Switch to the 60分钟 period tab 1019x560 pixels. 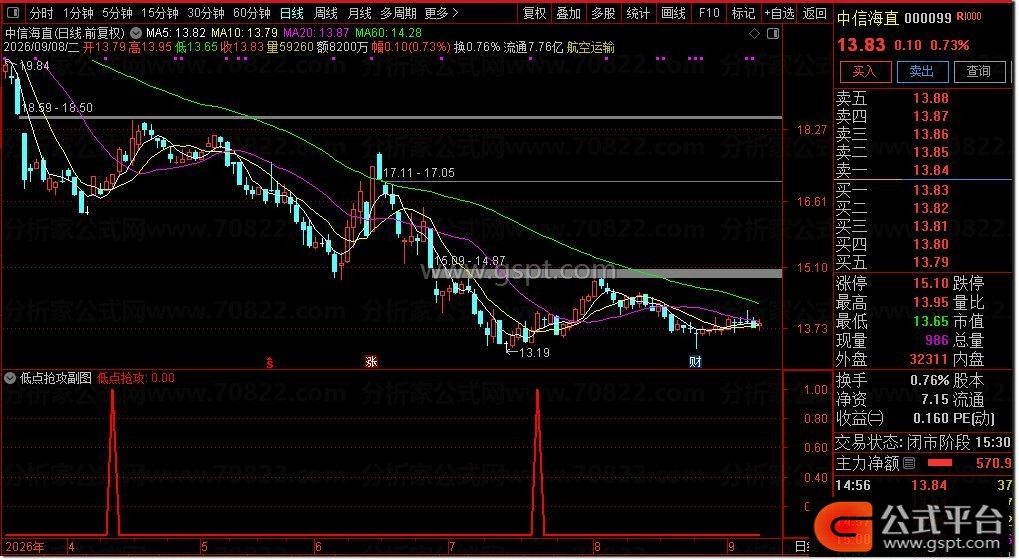click(252, 12)
